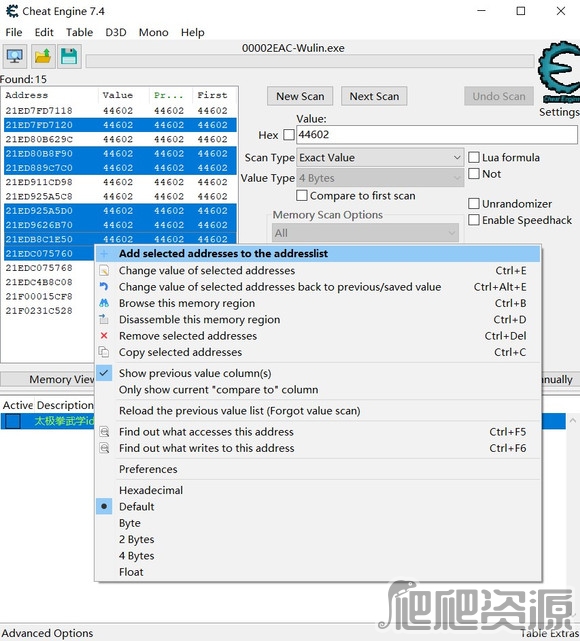Click the New Scan button
The width and height of the screenshot is (580, 641).
pyautogui.click(x=300, y=96)
